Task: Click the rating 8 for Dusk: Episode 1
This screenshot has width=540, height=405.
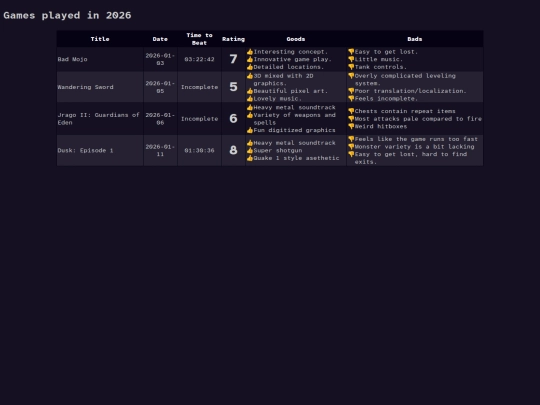Action: [233, 150]
